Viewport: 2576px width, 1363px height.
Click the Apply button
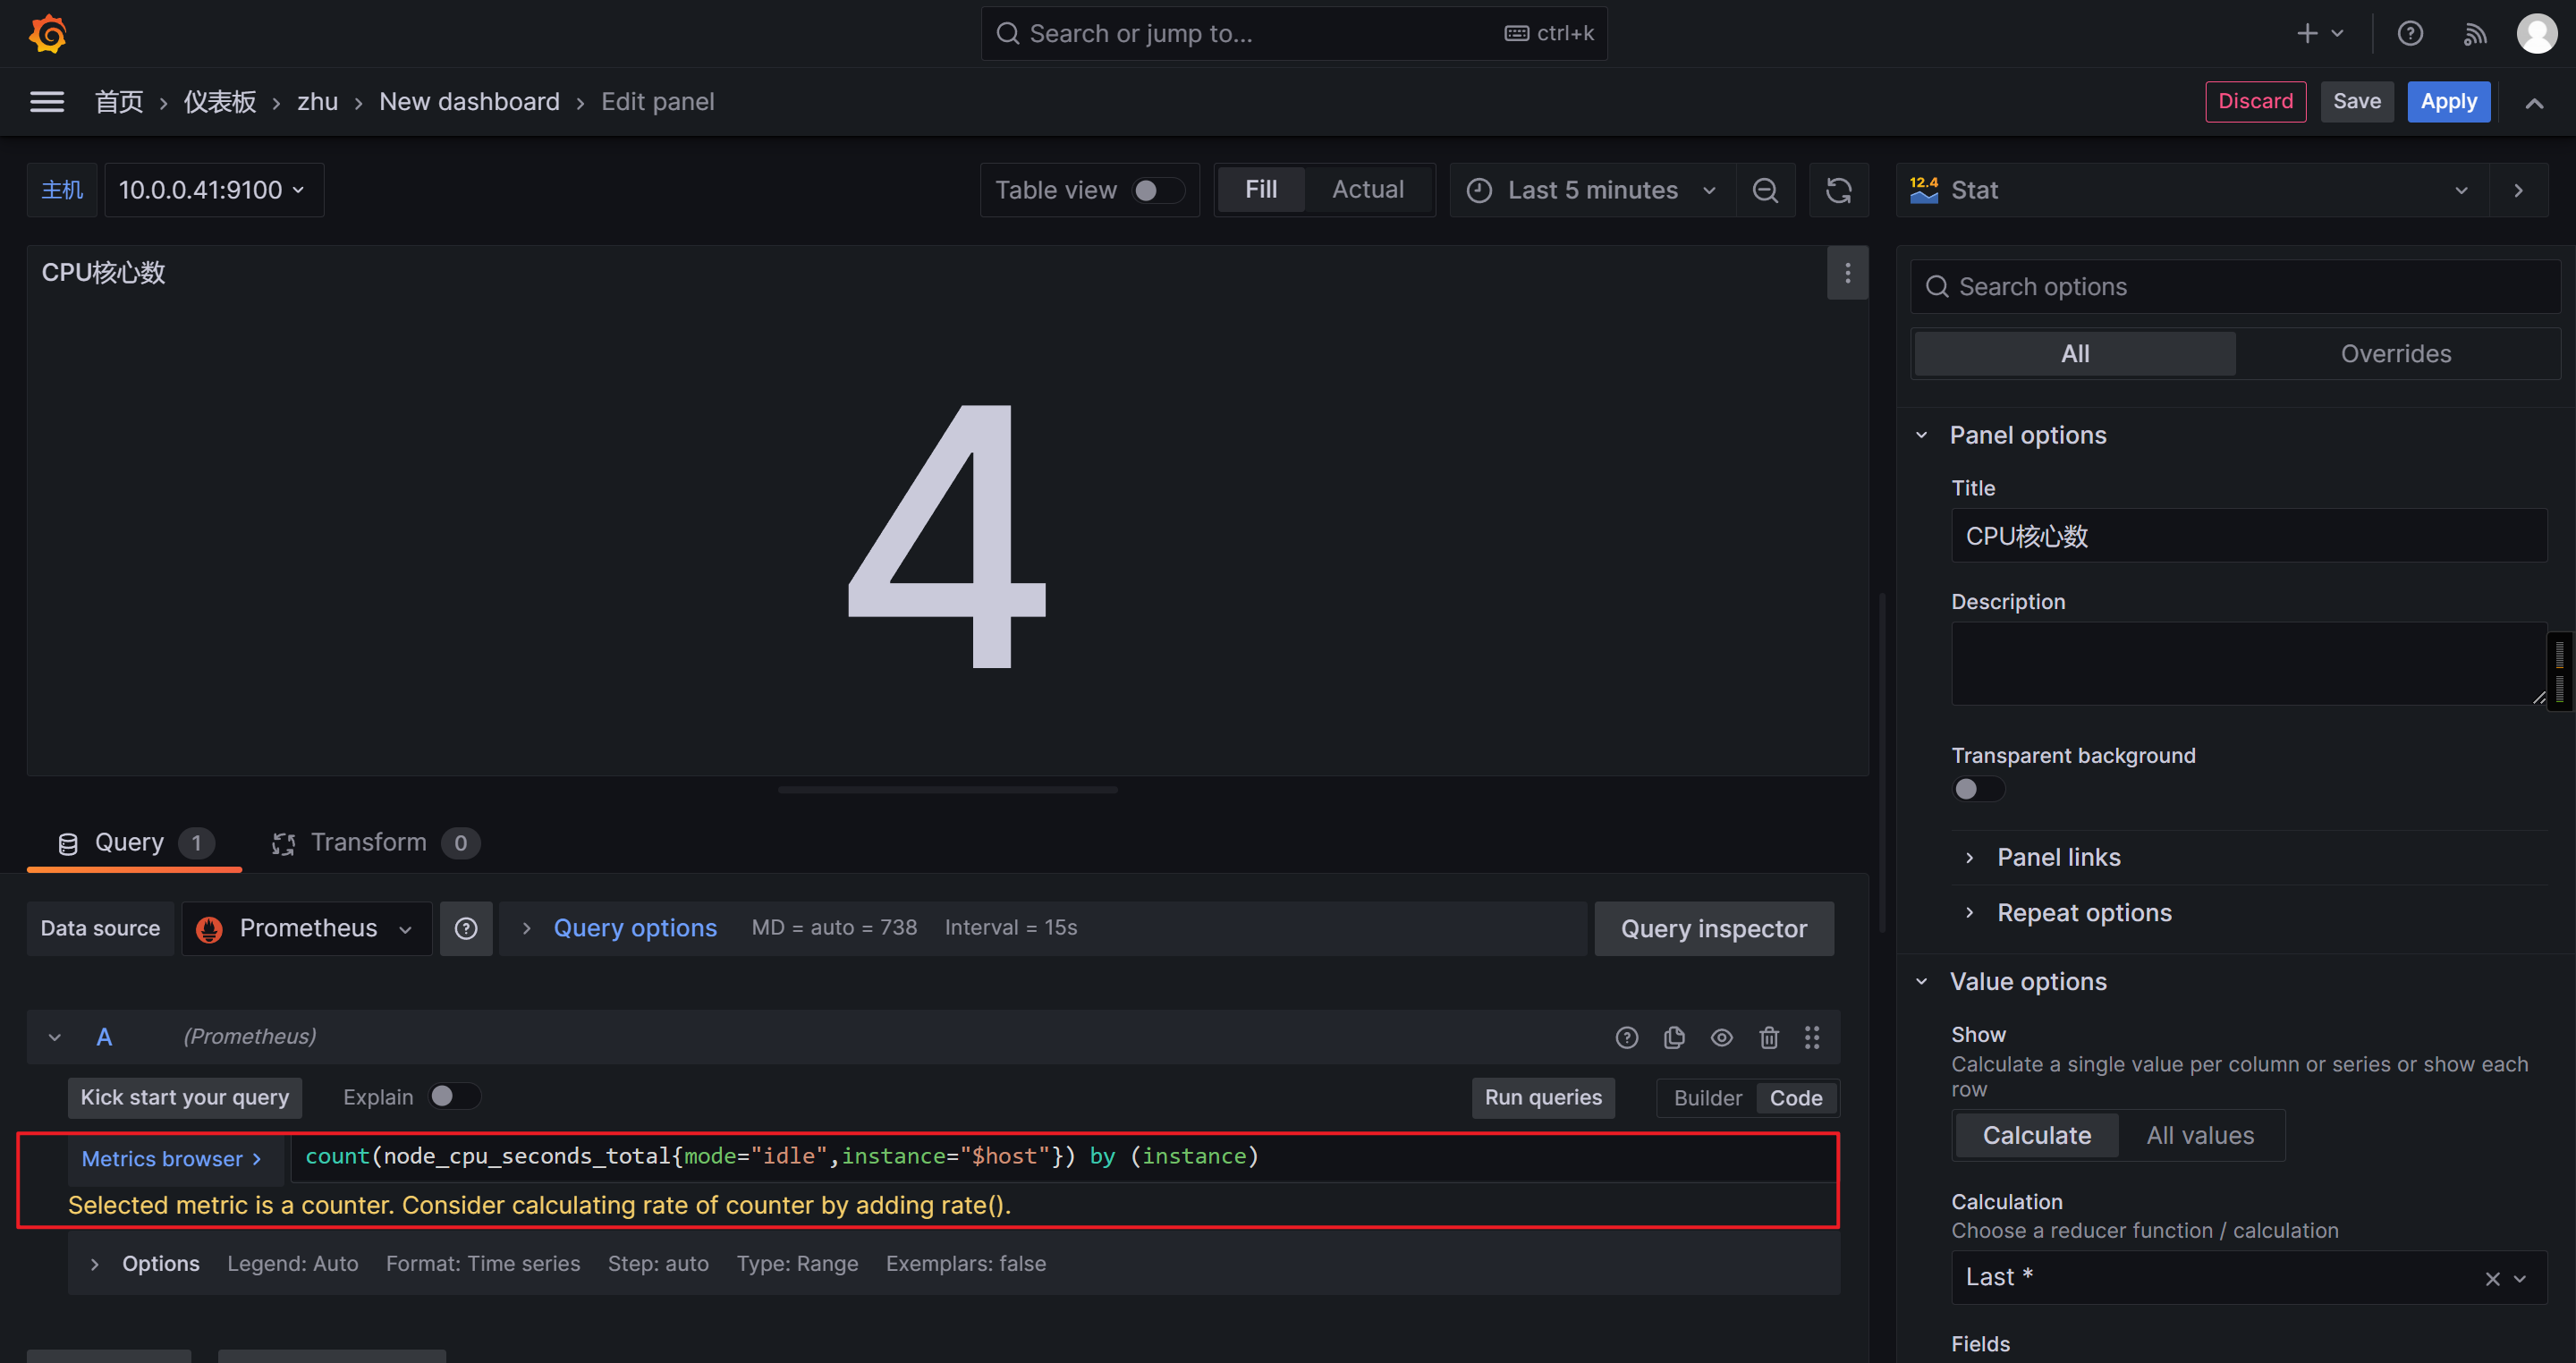2447,102
